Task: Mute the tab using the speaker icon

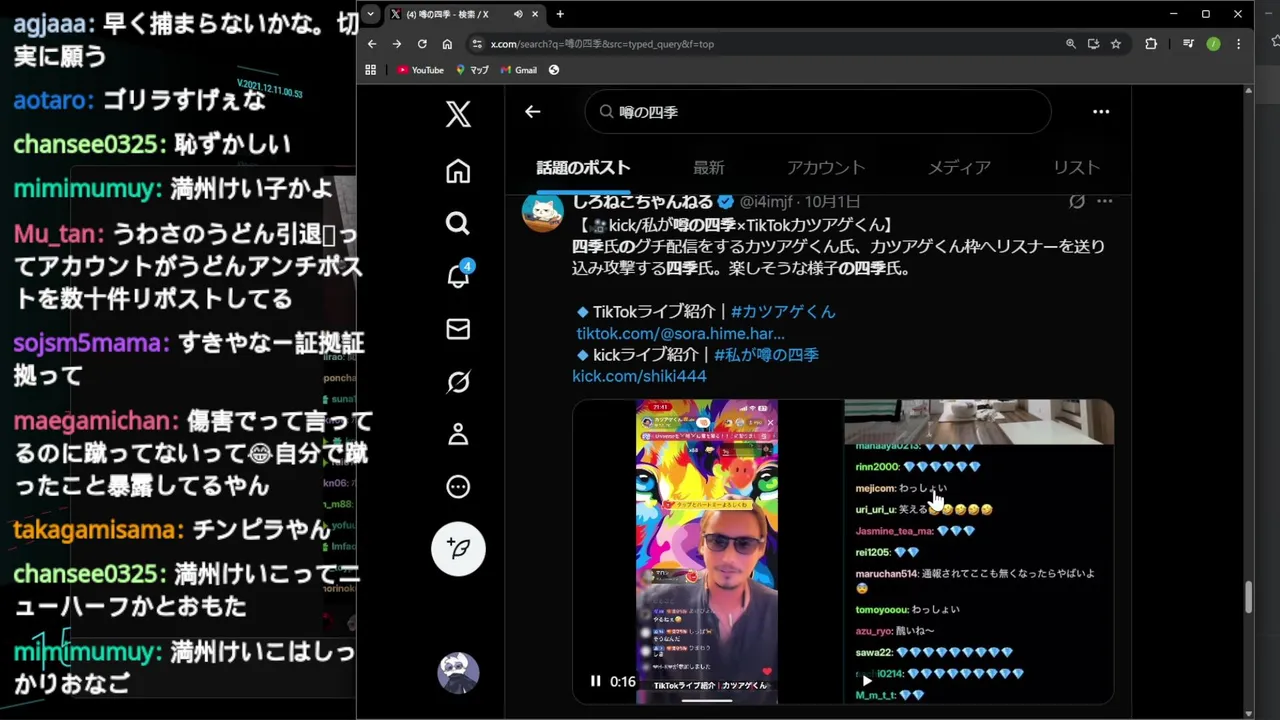Action: coord(518,14)
